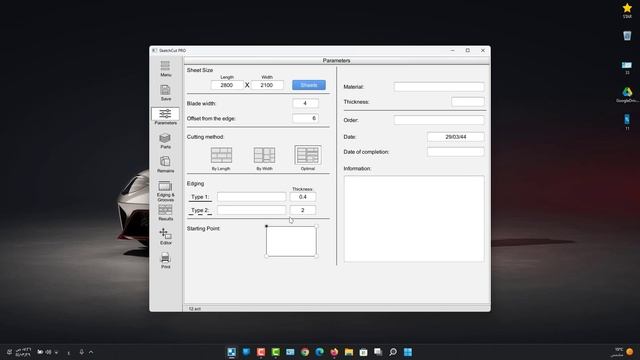Click the Blade width value field
Screen dimensions: 640x360
305,103
